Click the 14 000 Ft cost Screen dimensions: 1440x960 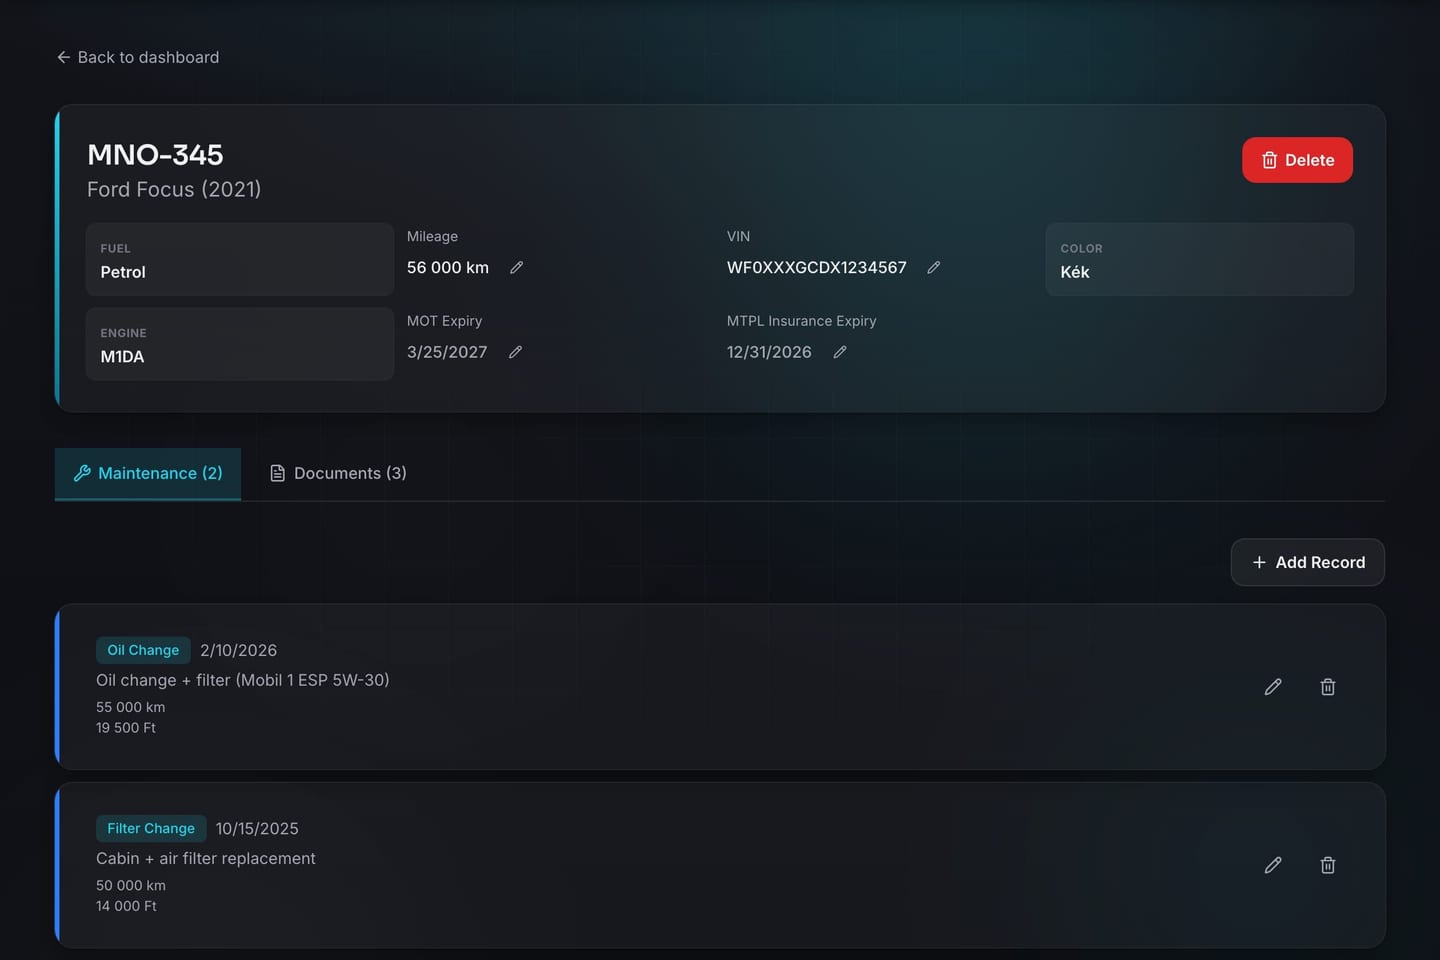[x=126, y=906]
